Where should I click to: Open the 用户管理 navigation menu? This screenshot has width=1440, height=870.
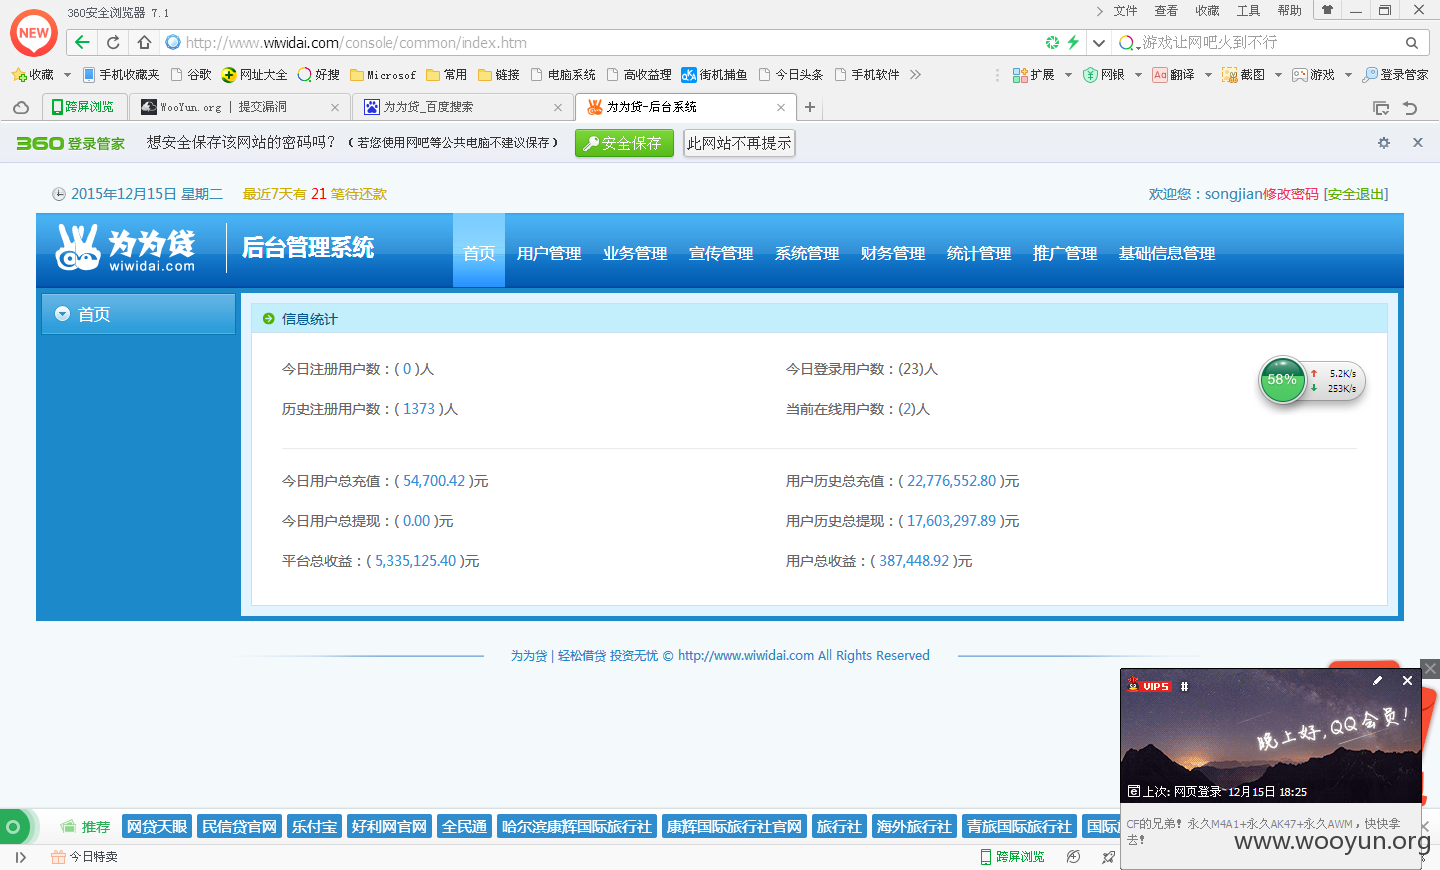pyautogui.click(x=549, y=253)
